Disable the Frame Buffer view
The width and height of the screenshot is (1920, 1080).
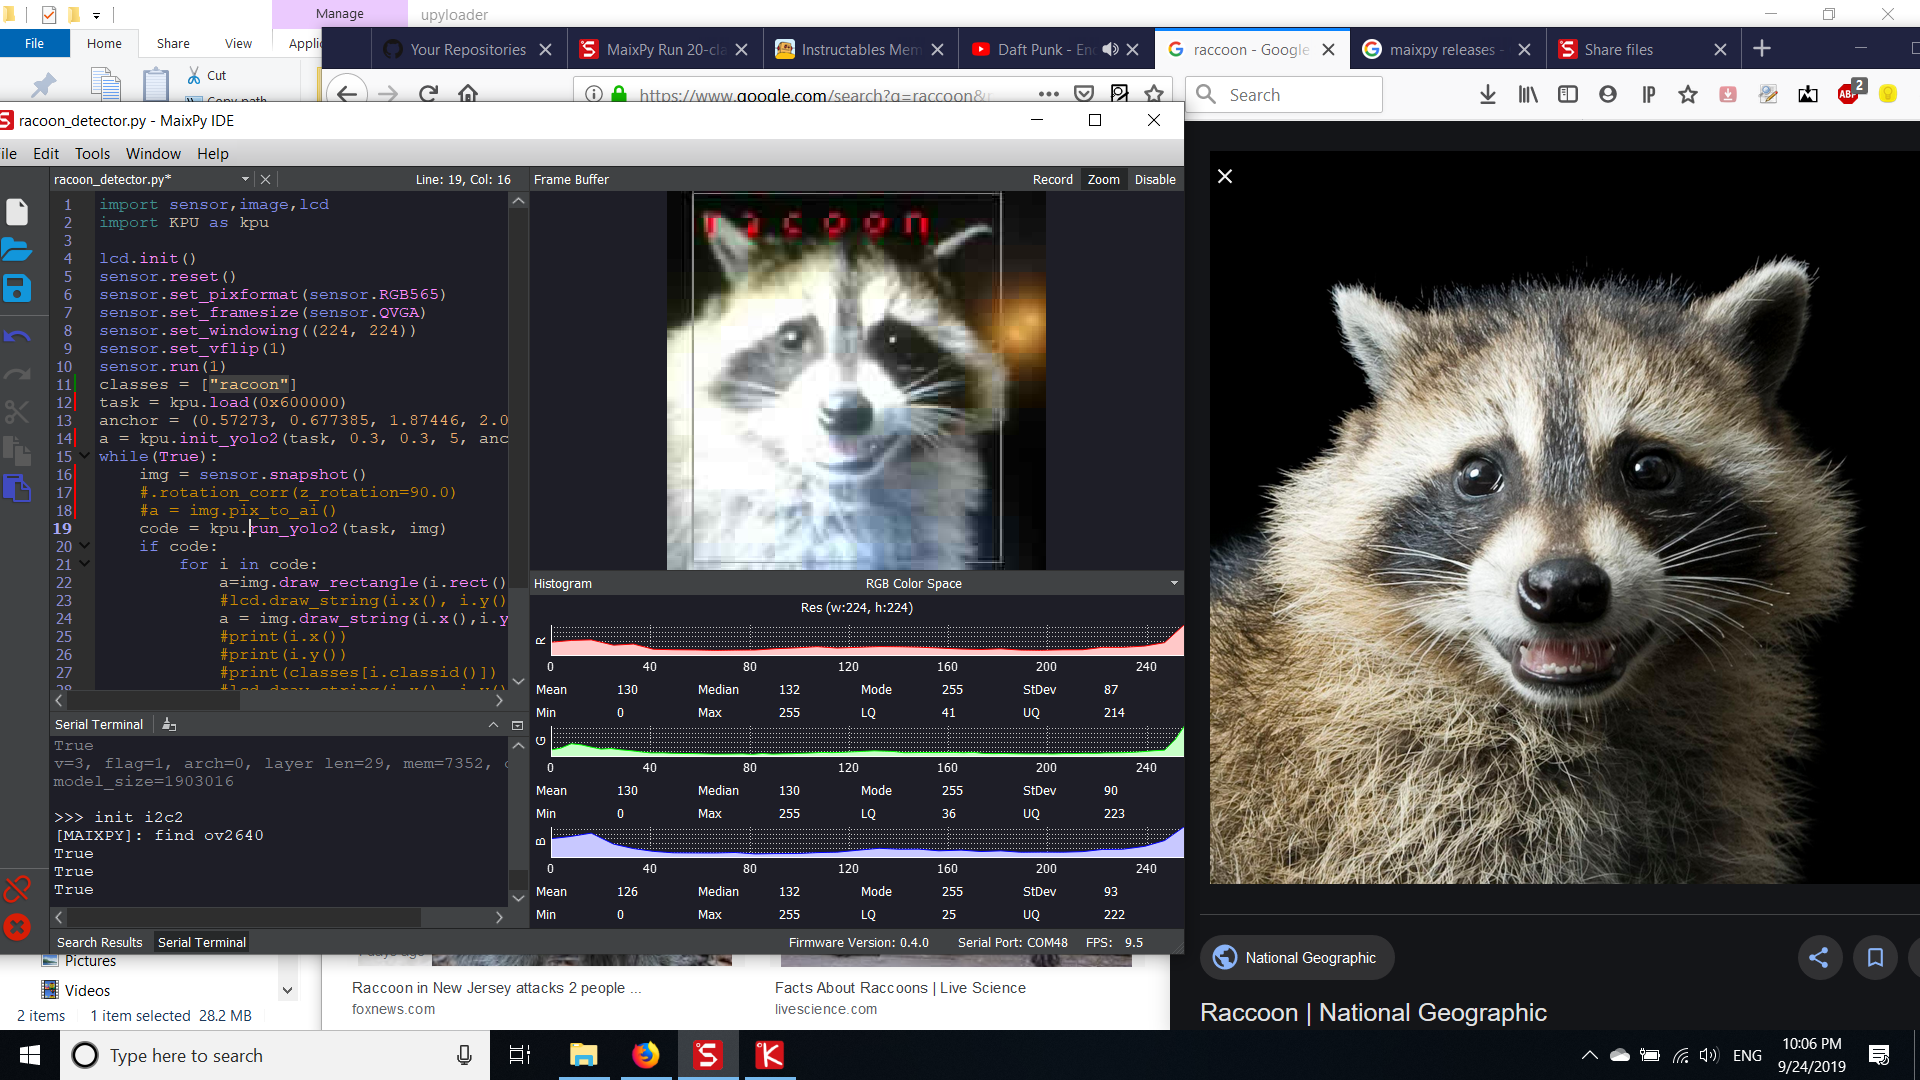pos(1155,180)
